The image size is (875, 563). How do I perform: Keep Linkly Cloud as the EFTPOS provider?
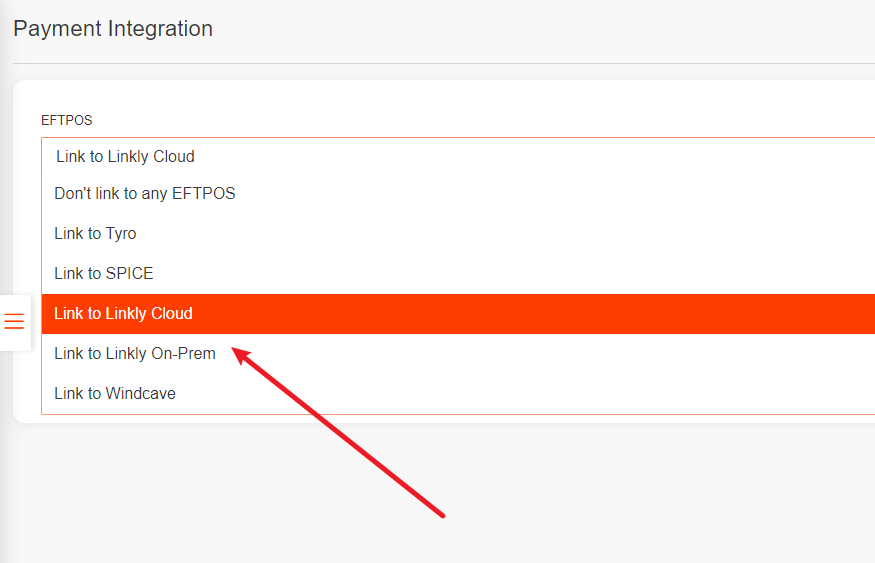pos(123,313)
